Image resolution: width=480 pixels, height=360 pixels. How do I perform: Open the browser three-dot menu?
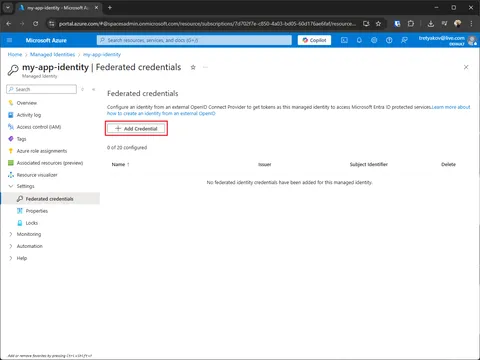471,24
